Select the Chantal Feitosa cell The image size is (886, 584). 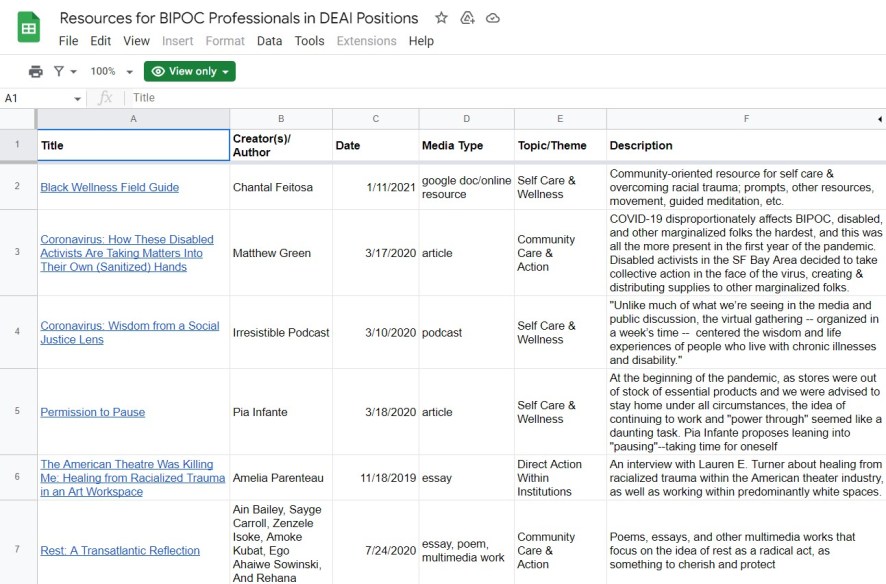pyautogui.click(x=281, y=187)
